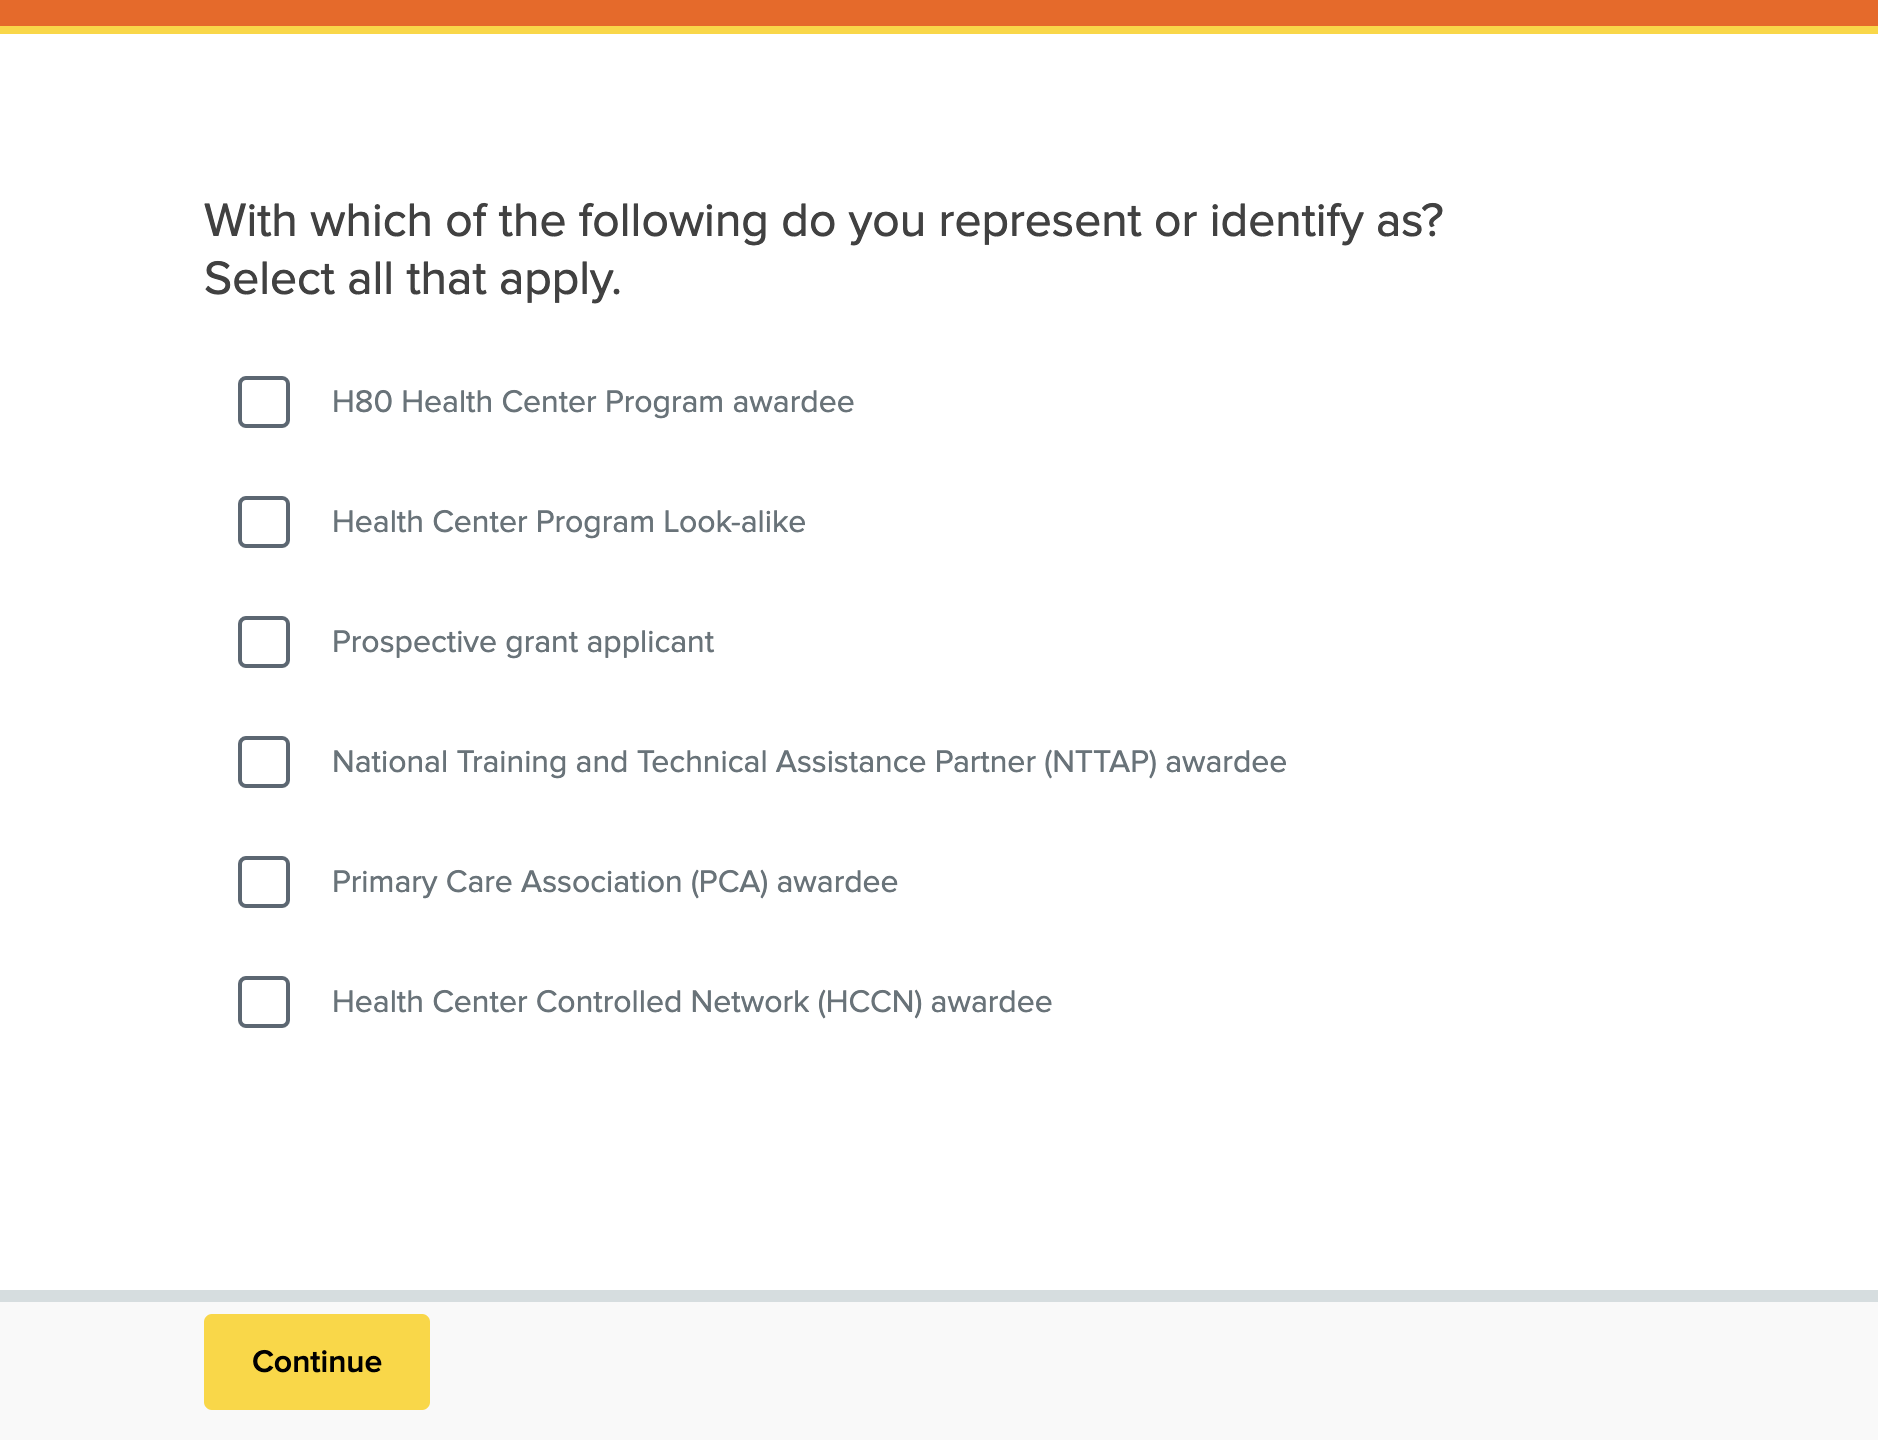
Task: Click the 'Health Center Controlled Network' label text
Action: click(570, 1002)
